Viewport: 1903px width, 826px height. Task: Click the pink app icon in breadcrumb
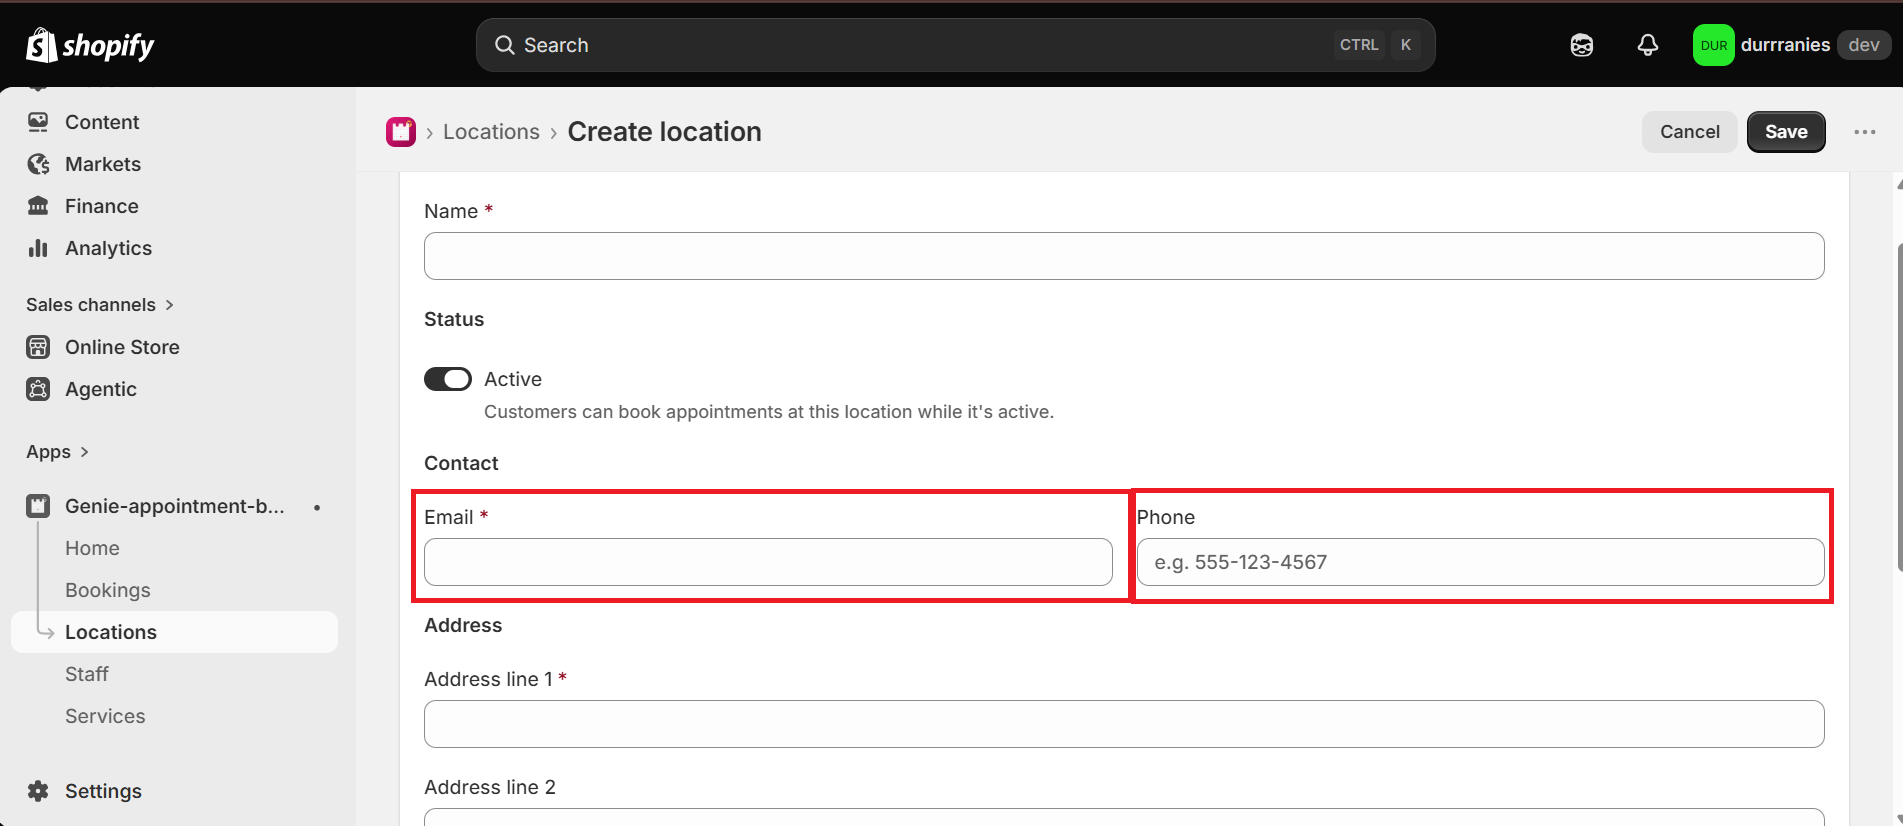click(401, 132)
